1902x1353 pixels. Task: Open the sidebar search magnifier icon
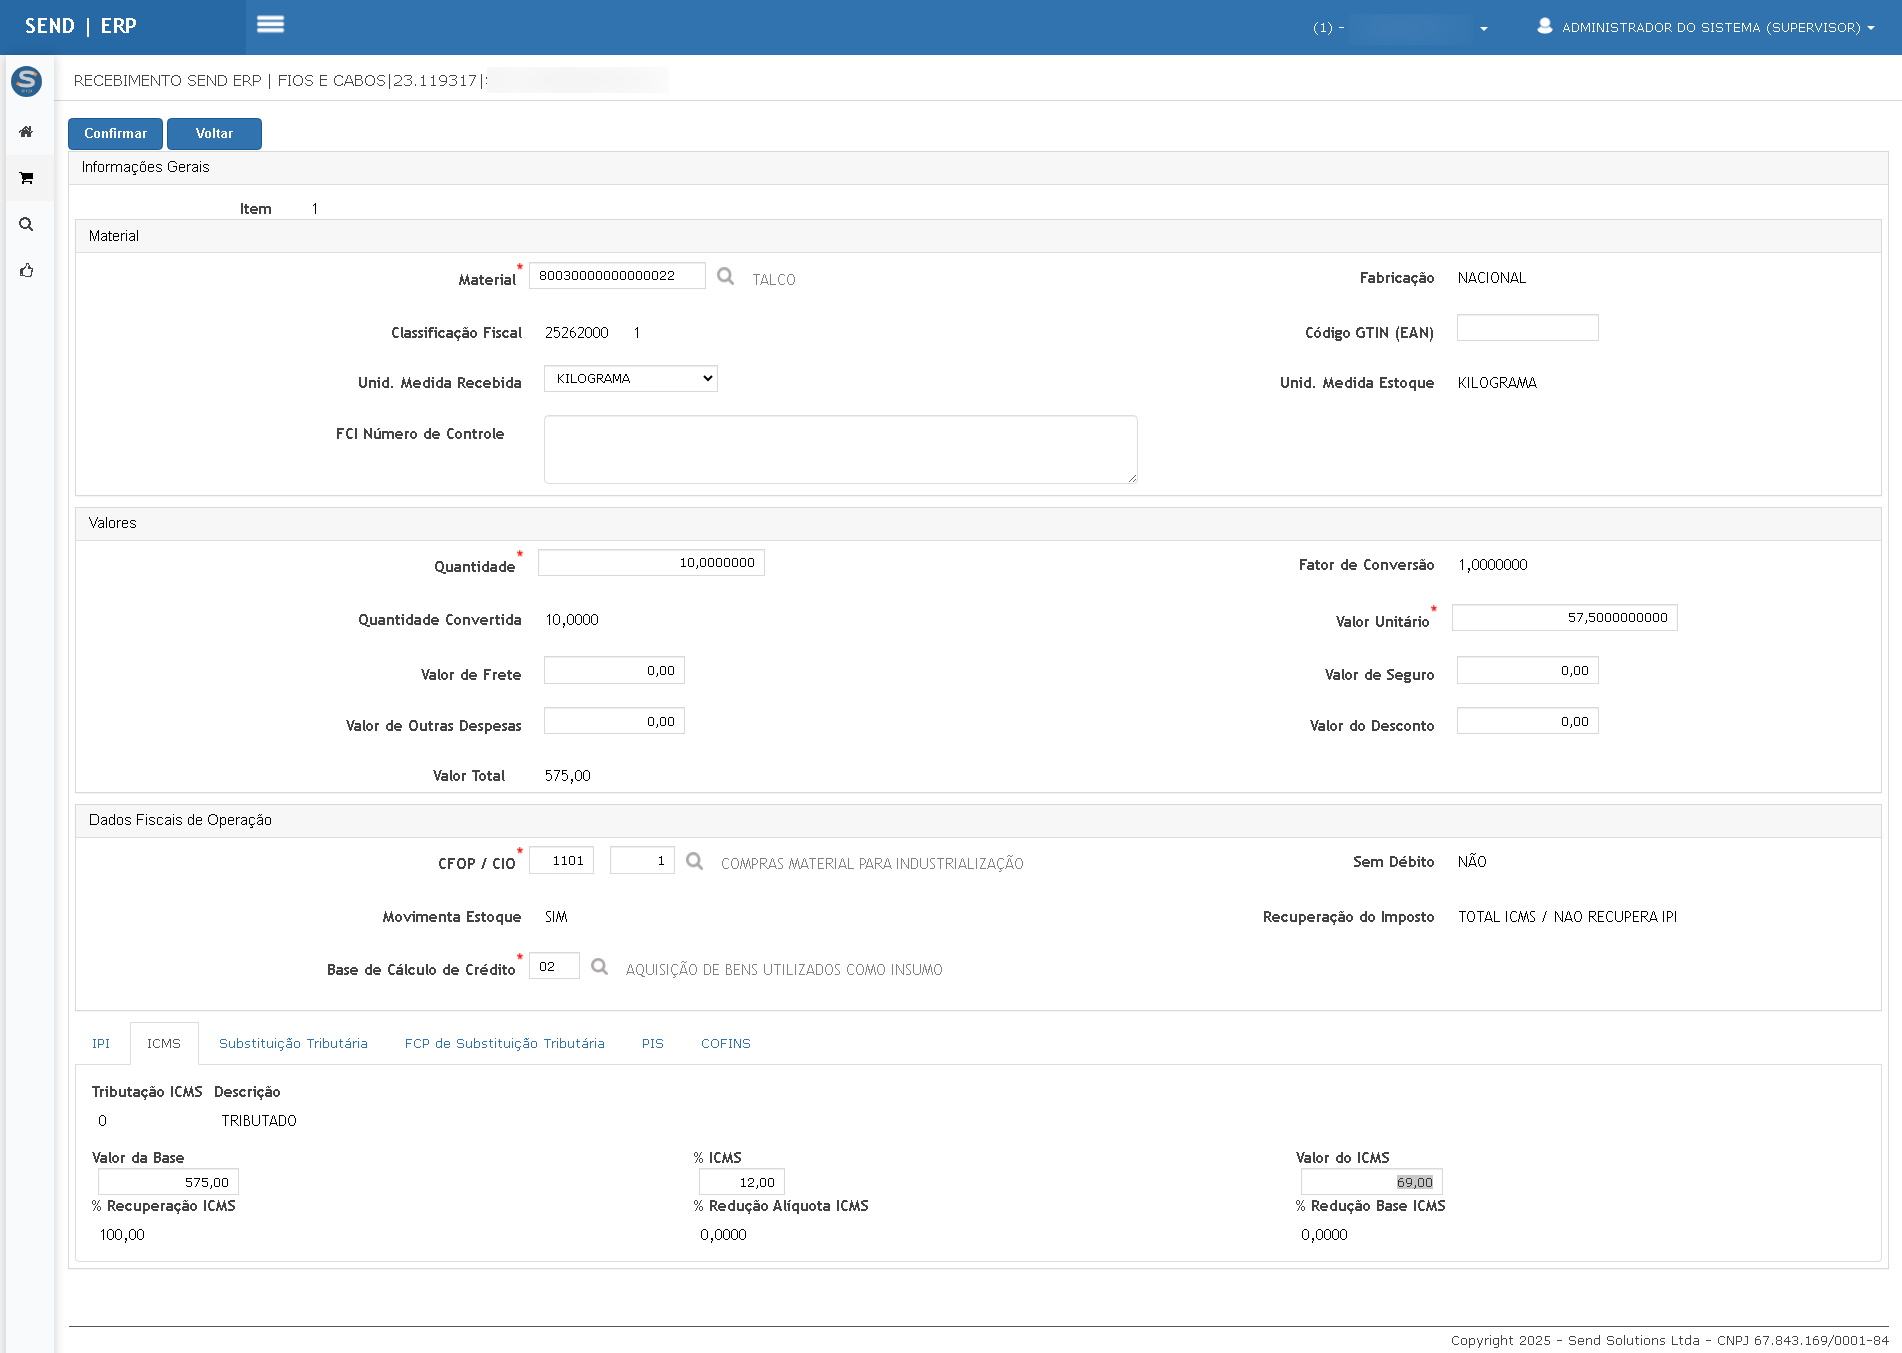coord(26,224)
